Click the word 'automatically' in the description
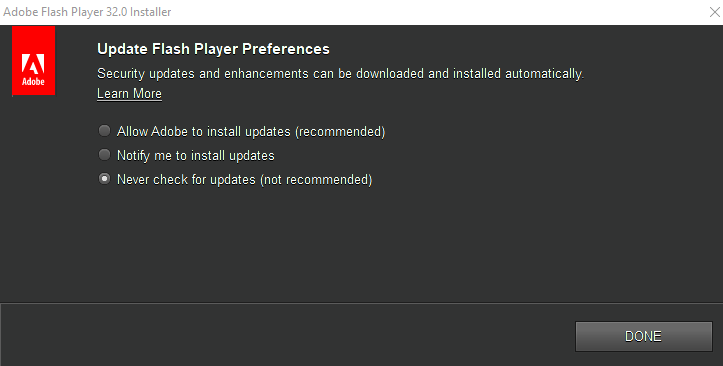This screenshot has width=723, height=366. coord(545,74)
